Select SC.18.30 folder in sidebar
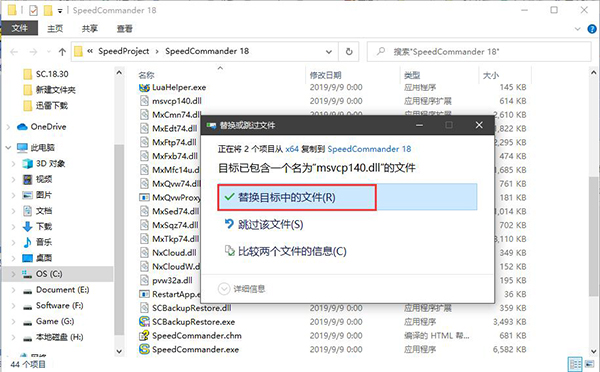 point(52,74)
